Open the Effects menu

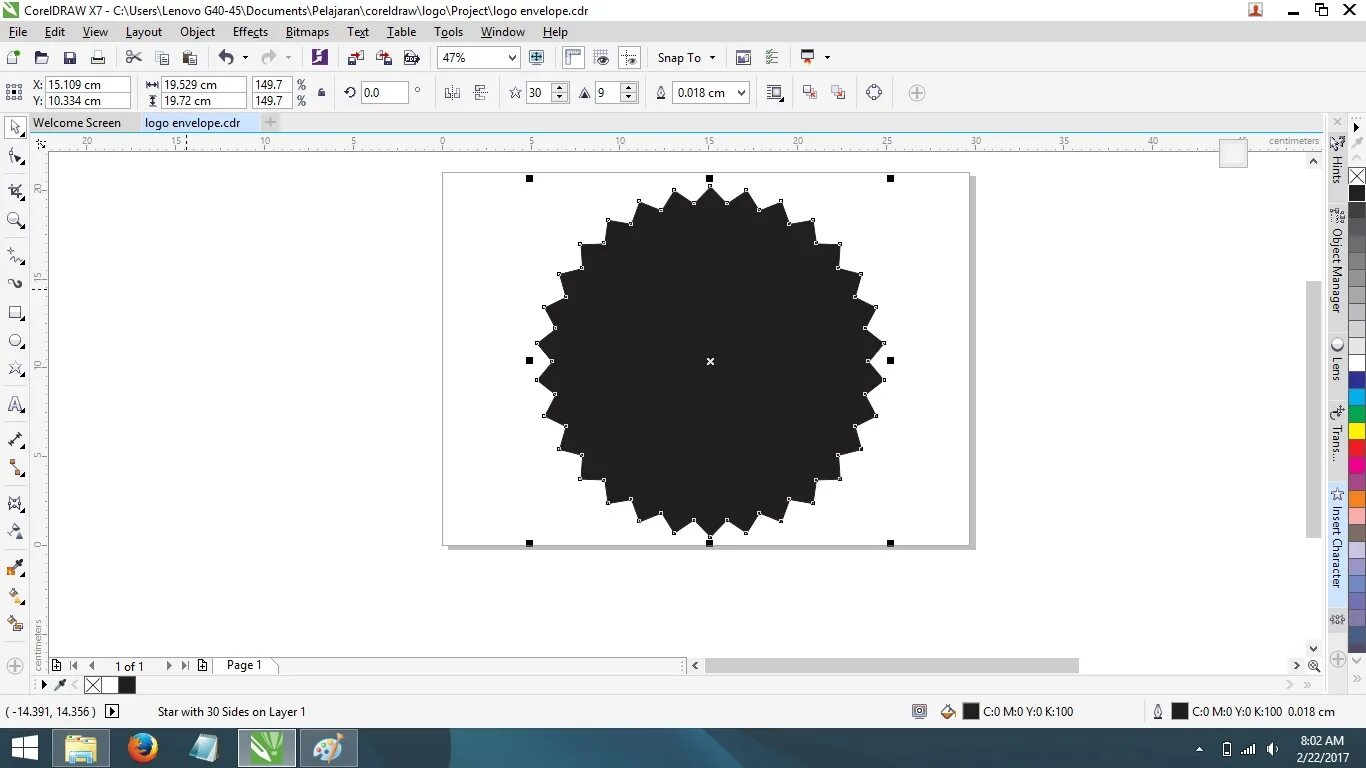250,32
